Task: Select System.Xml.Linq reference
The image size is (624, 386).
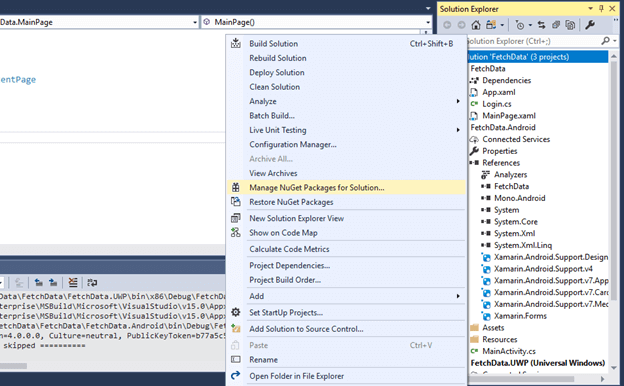Action: click(523, 245)
